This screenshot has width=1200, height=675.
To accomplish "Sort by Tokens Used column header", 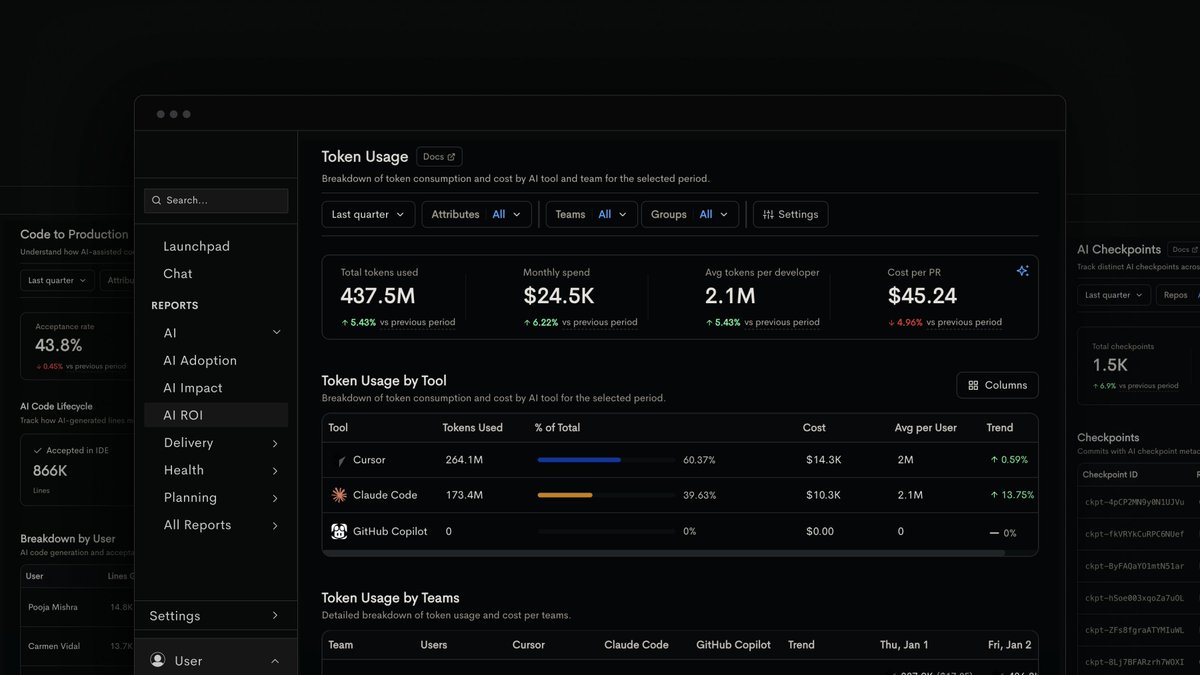I will pyautogui.click(x=472, y=428).
